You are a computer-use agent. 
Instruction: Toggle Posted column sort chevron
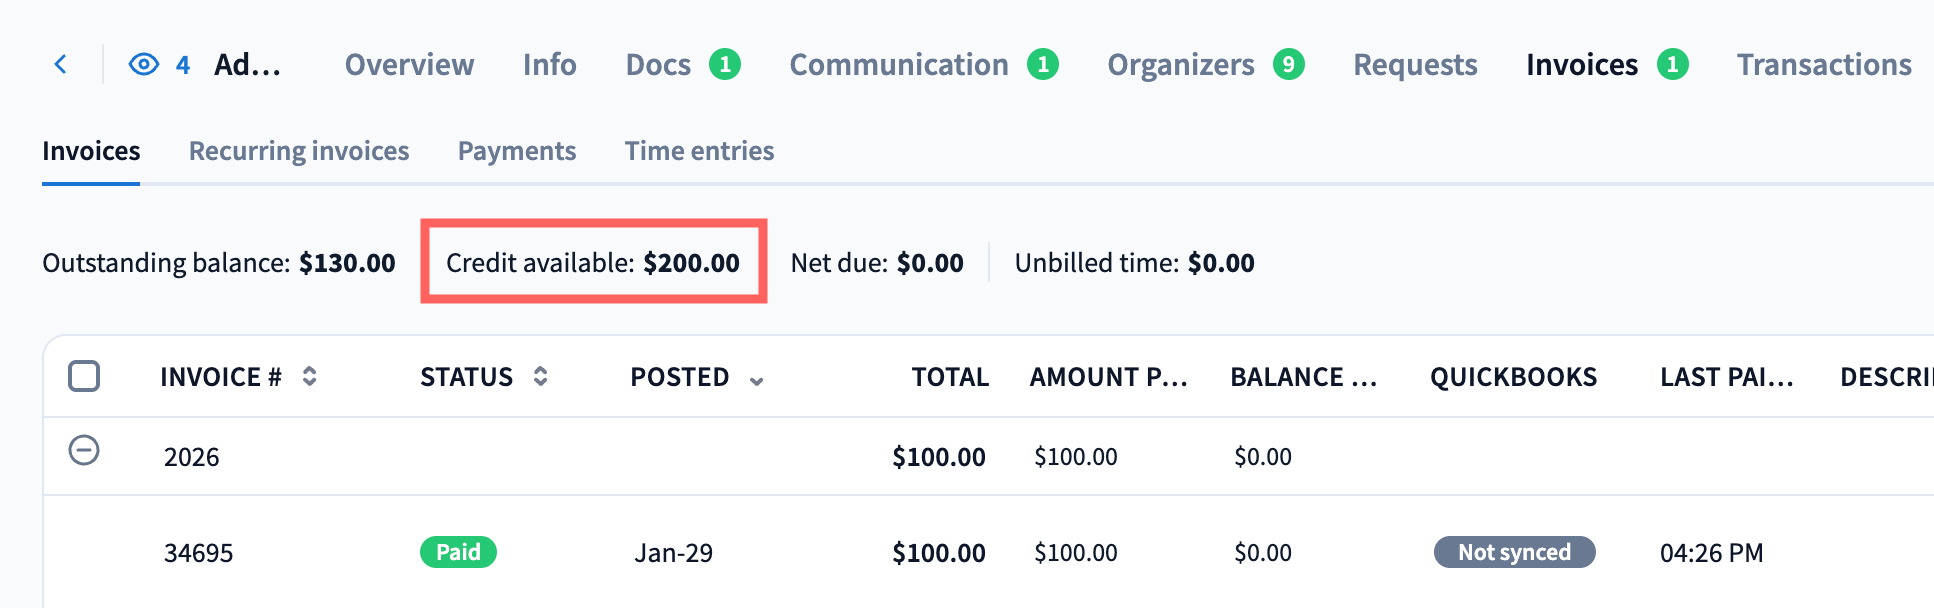[x=757, y=380]
